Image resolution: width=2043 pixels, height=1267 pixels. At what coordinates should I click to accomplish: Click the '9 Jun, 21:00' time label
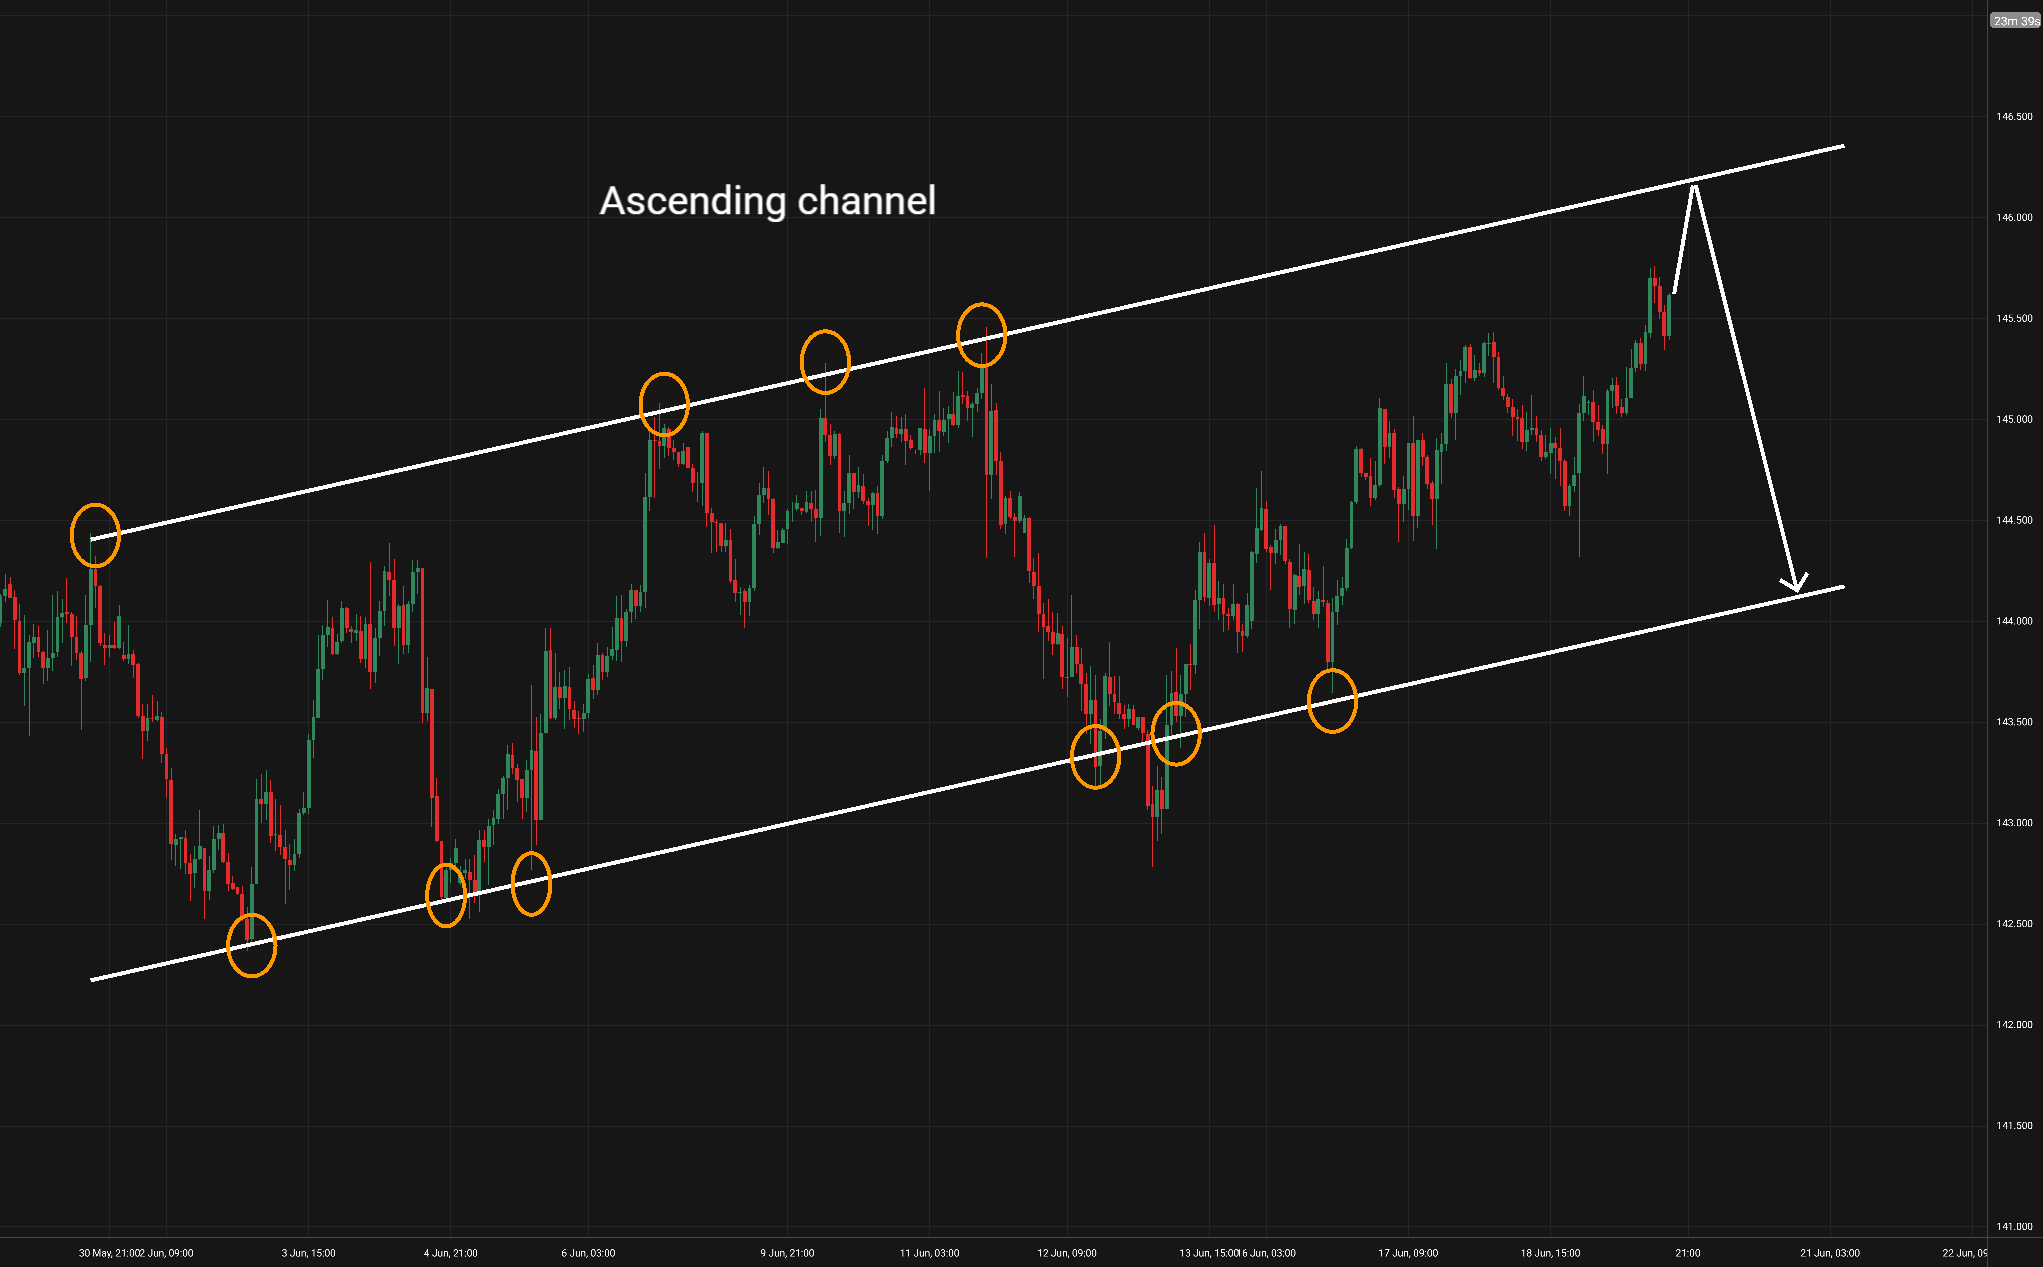pyautogui.click(x=787, y=1253)
